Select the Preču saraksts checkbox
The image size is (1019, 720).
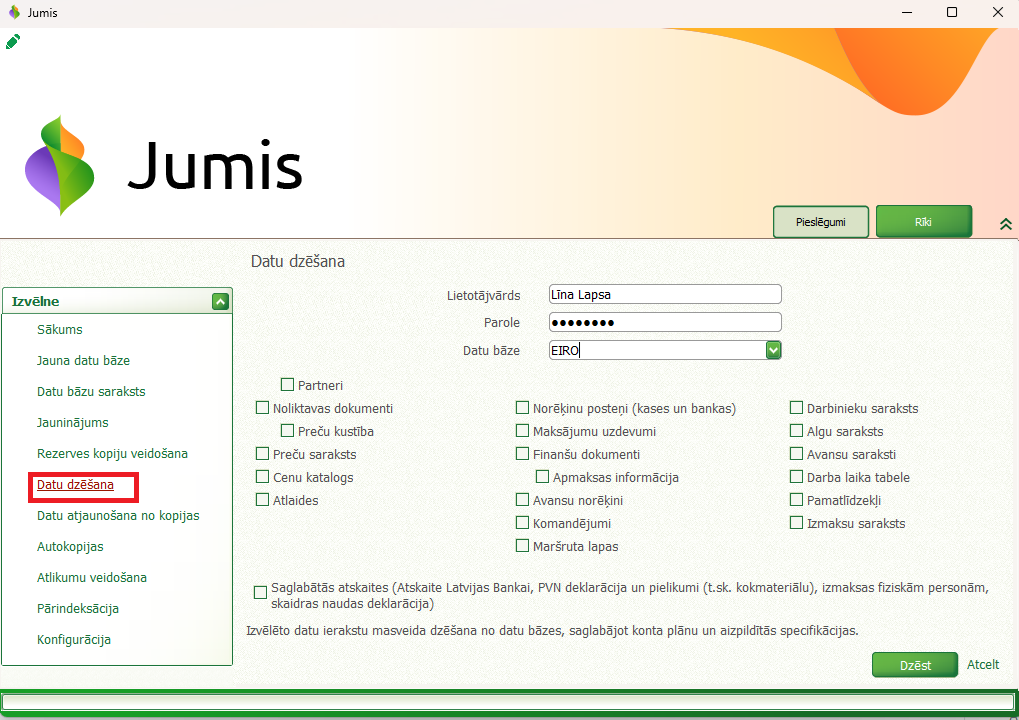point(263,454)
